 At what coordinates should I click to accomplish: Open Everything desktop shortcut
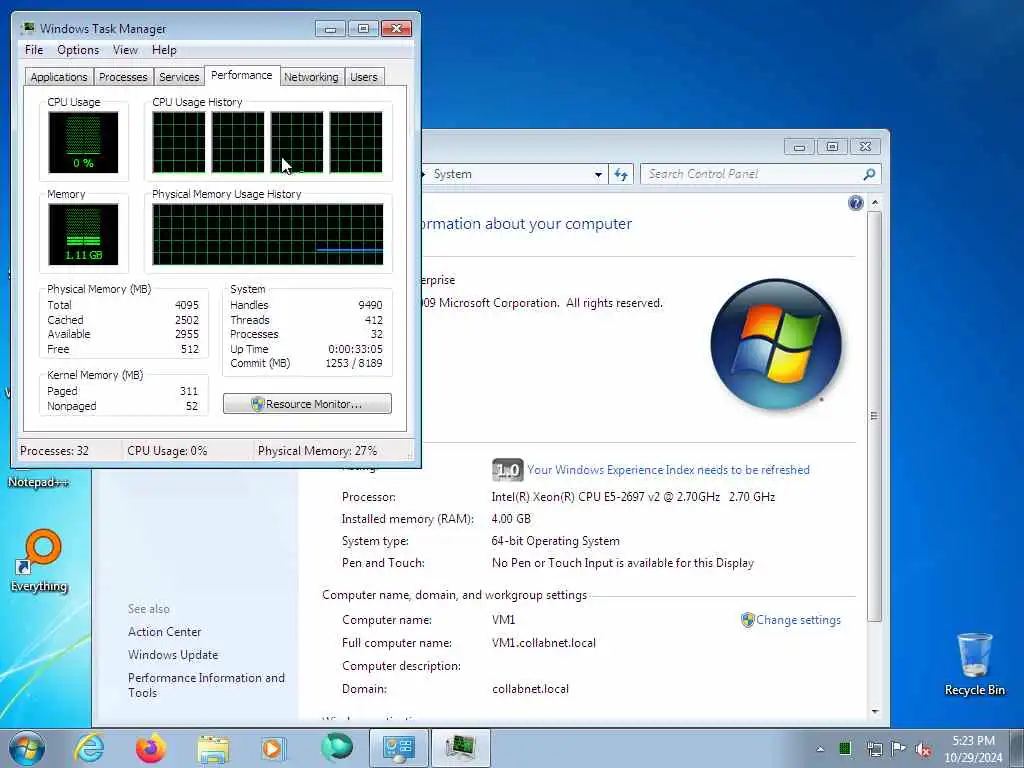[39, 560]
